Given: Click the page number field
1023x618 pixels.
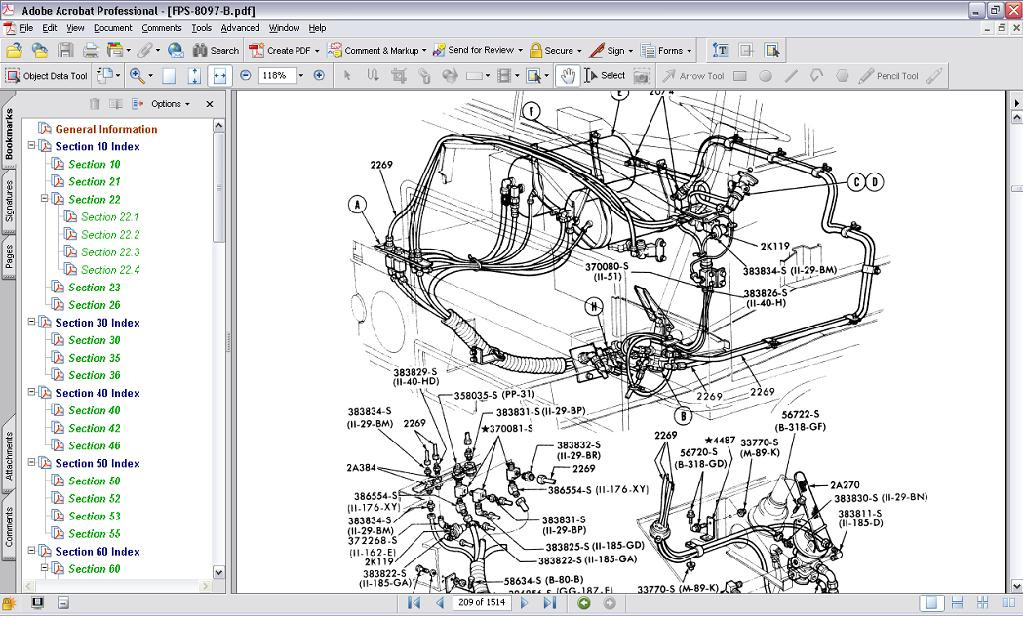Looking at the screenshot, I should 483,603.
